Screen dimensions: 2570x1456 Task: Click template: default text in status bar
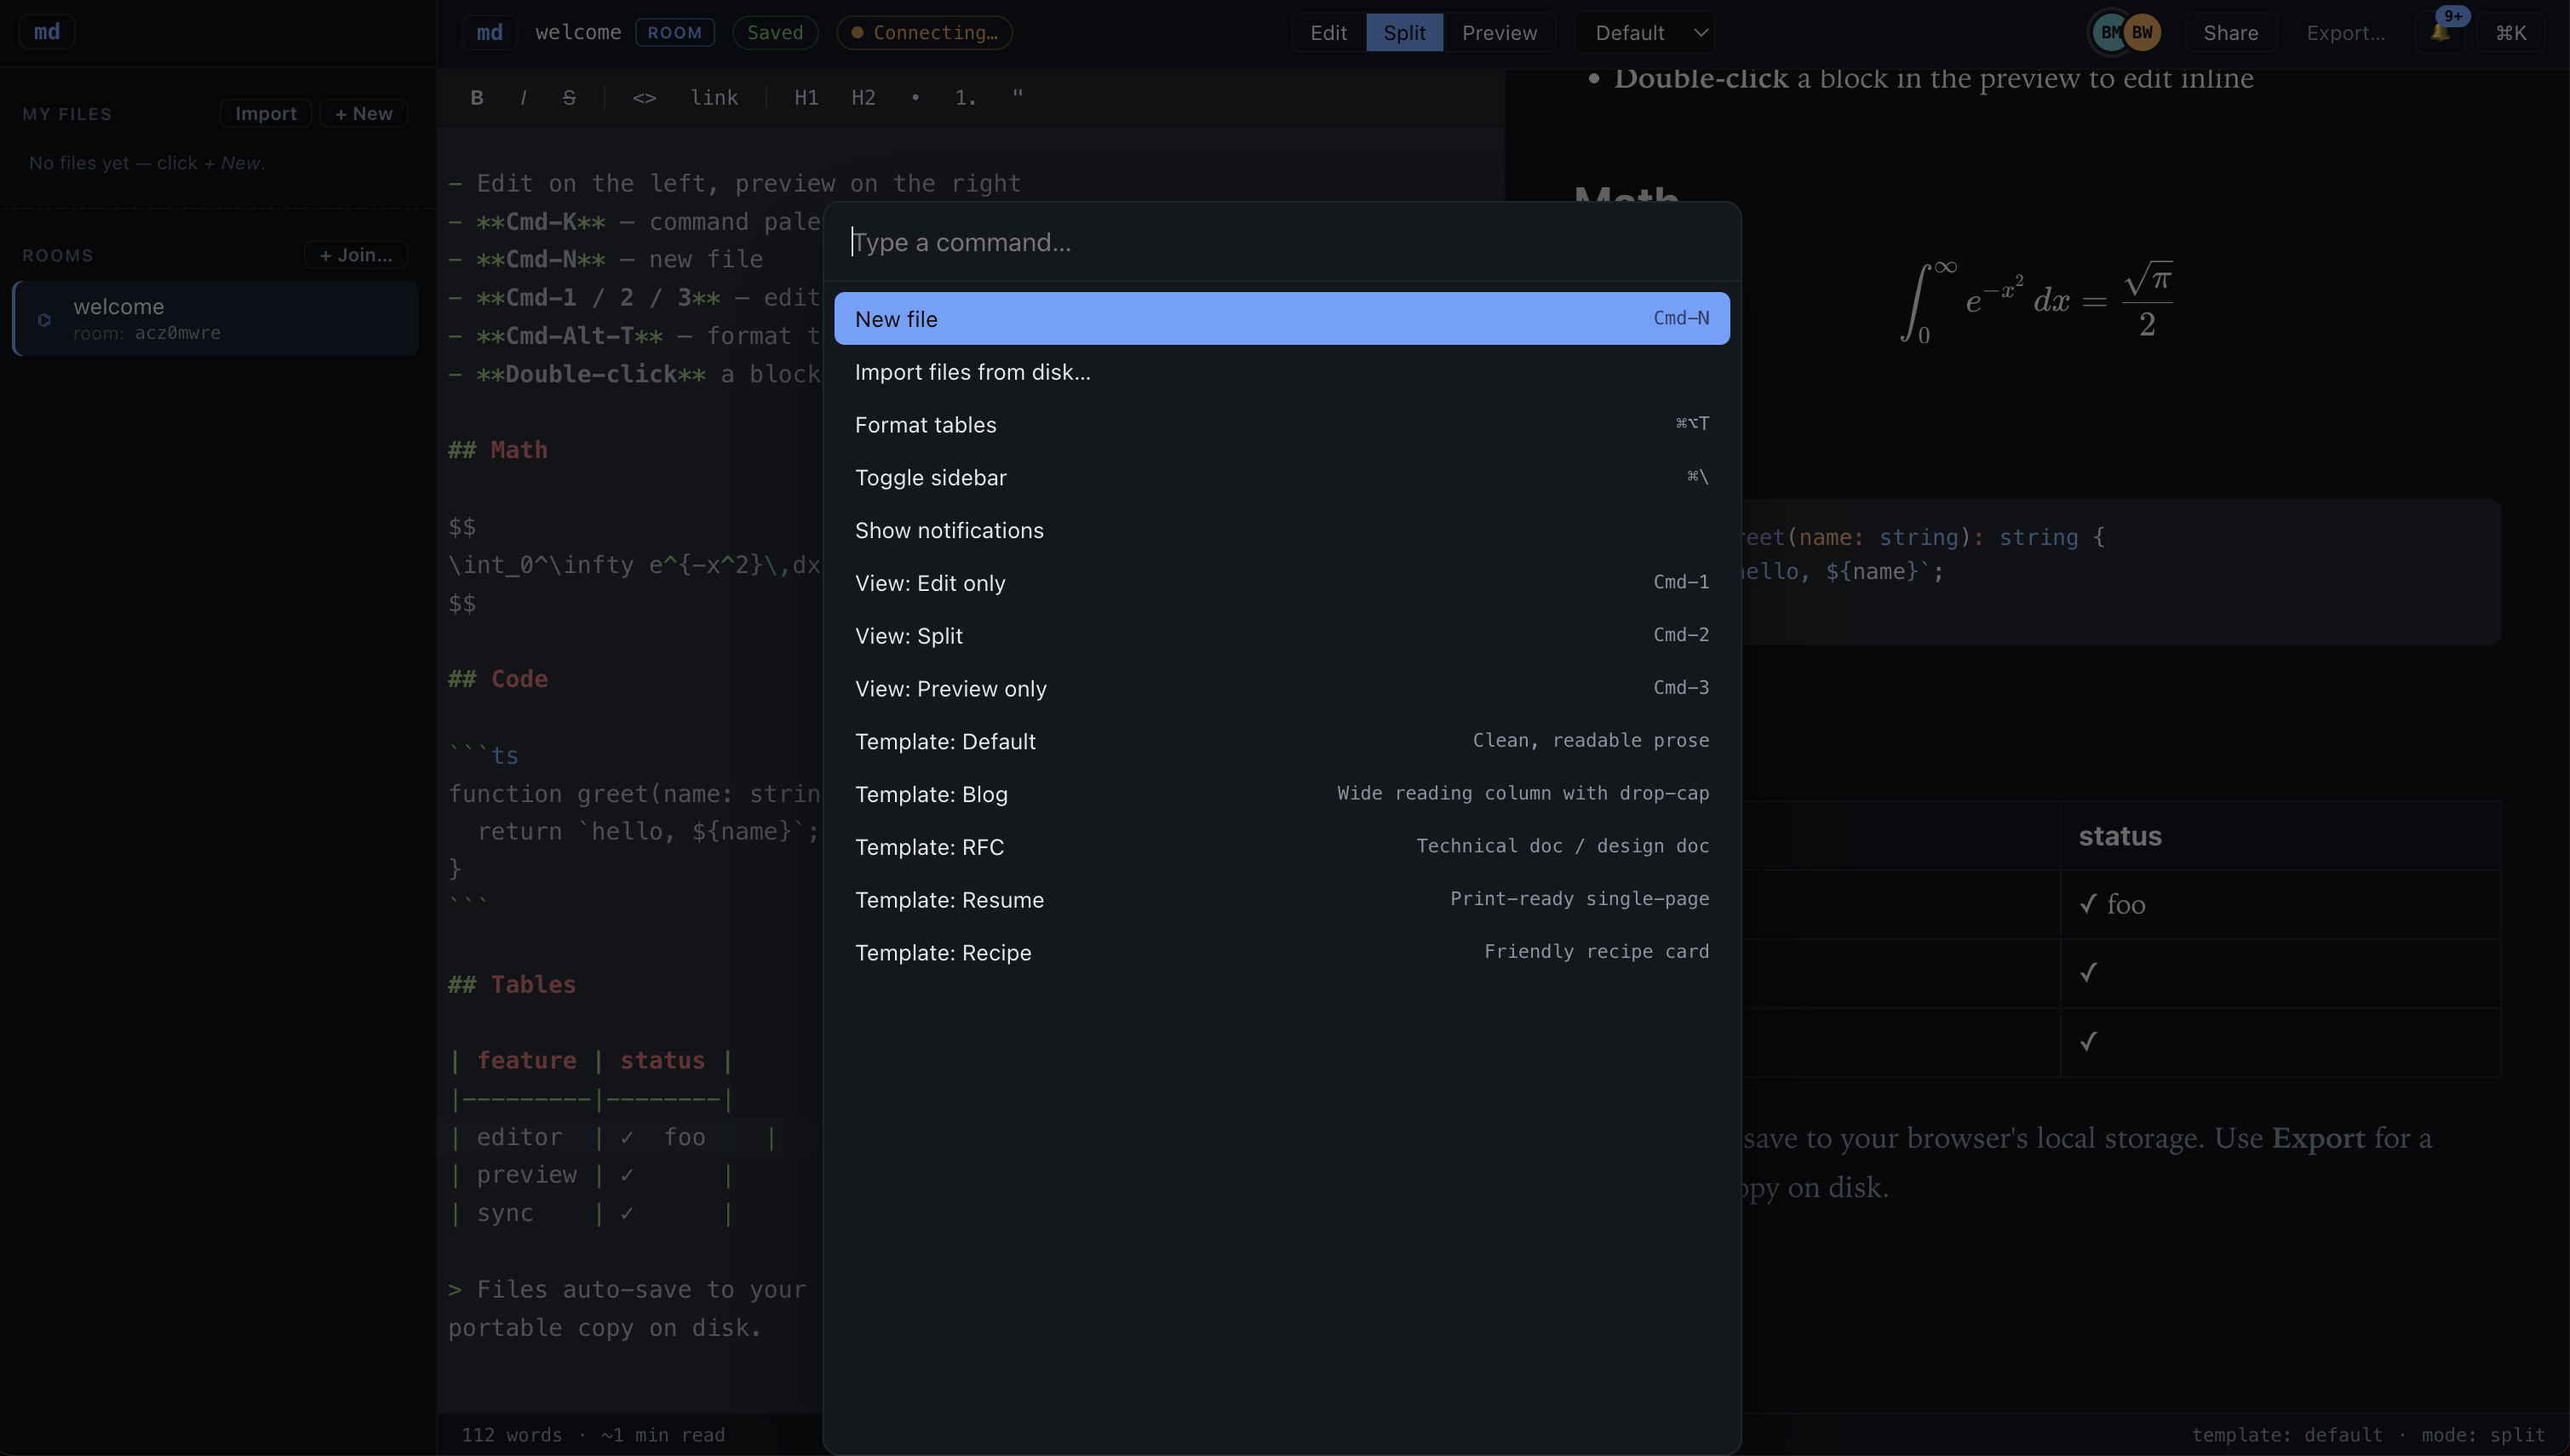point(2287,1435)
